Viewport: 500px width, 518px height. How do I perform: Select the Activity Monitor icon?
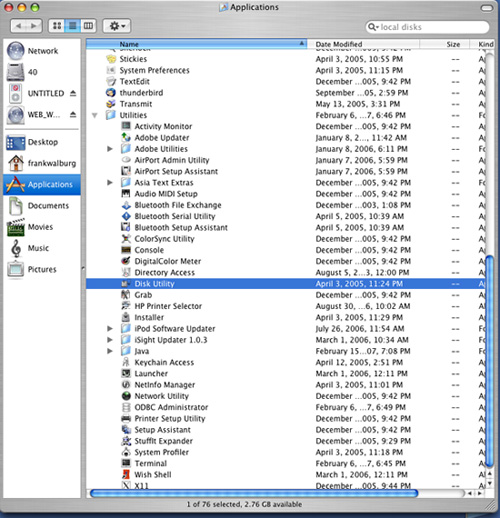click(126, 126)
